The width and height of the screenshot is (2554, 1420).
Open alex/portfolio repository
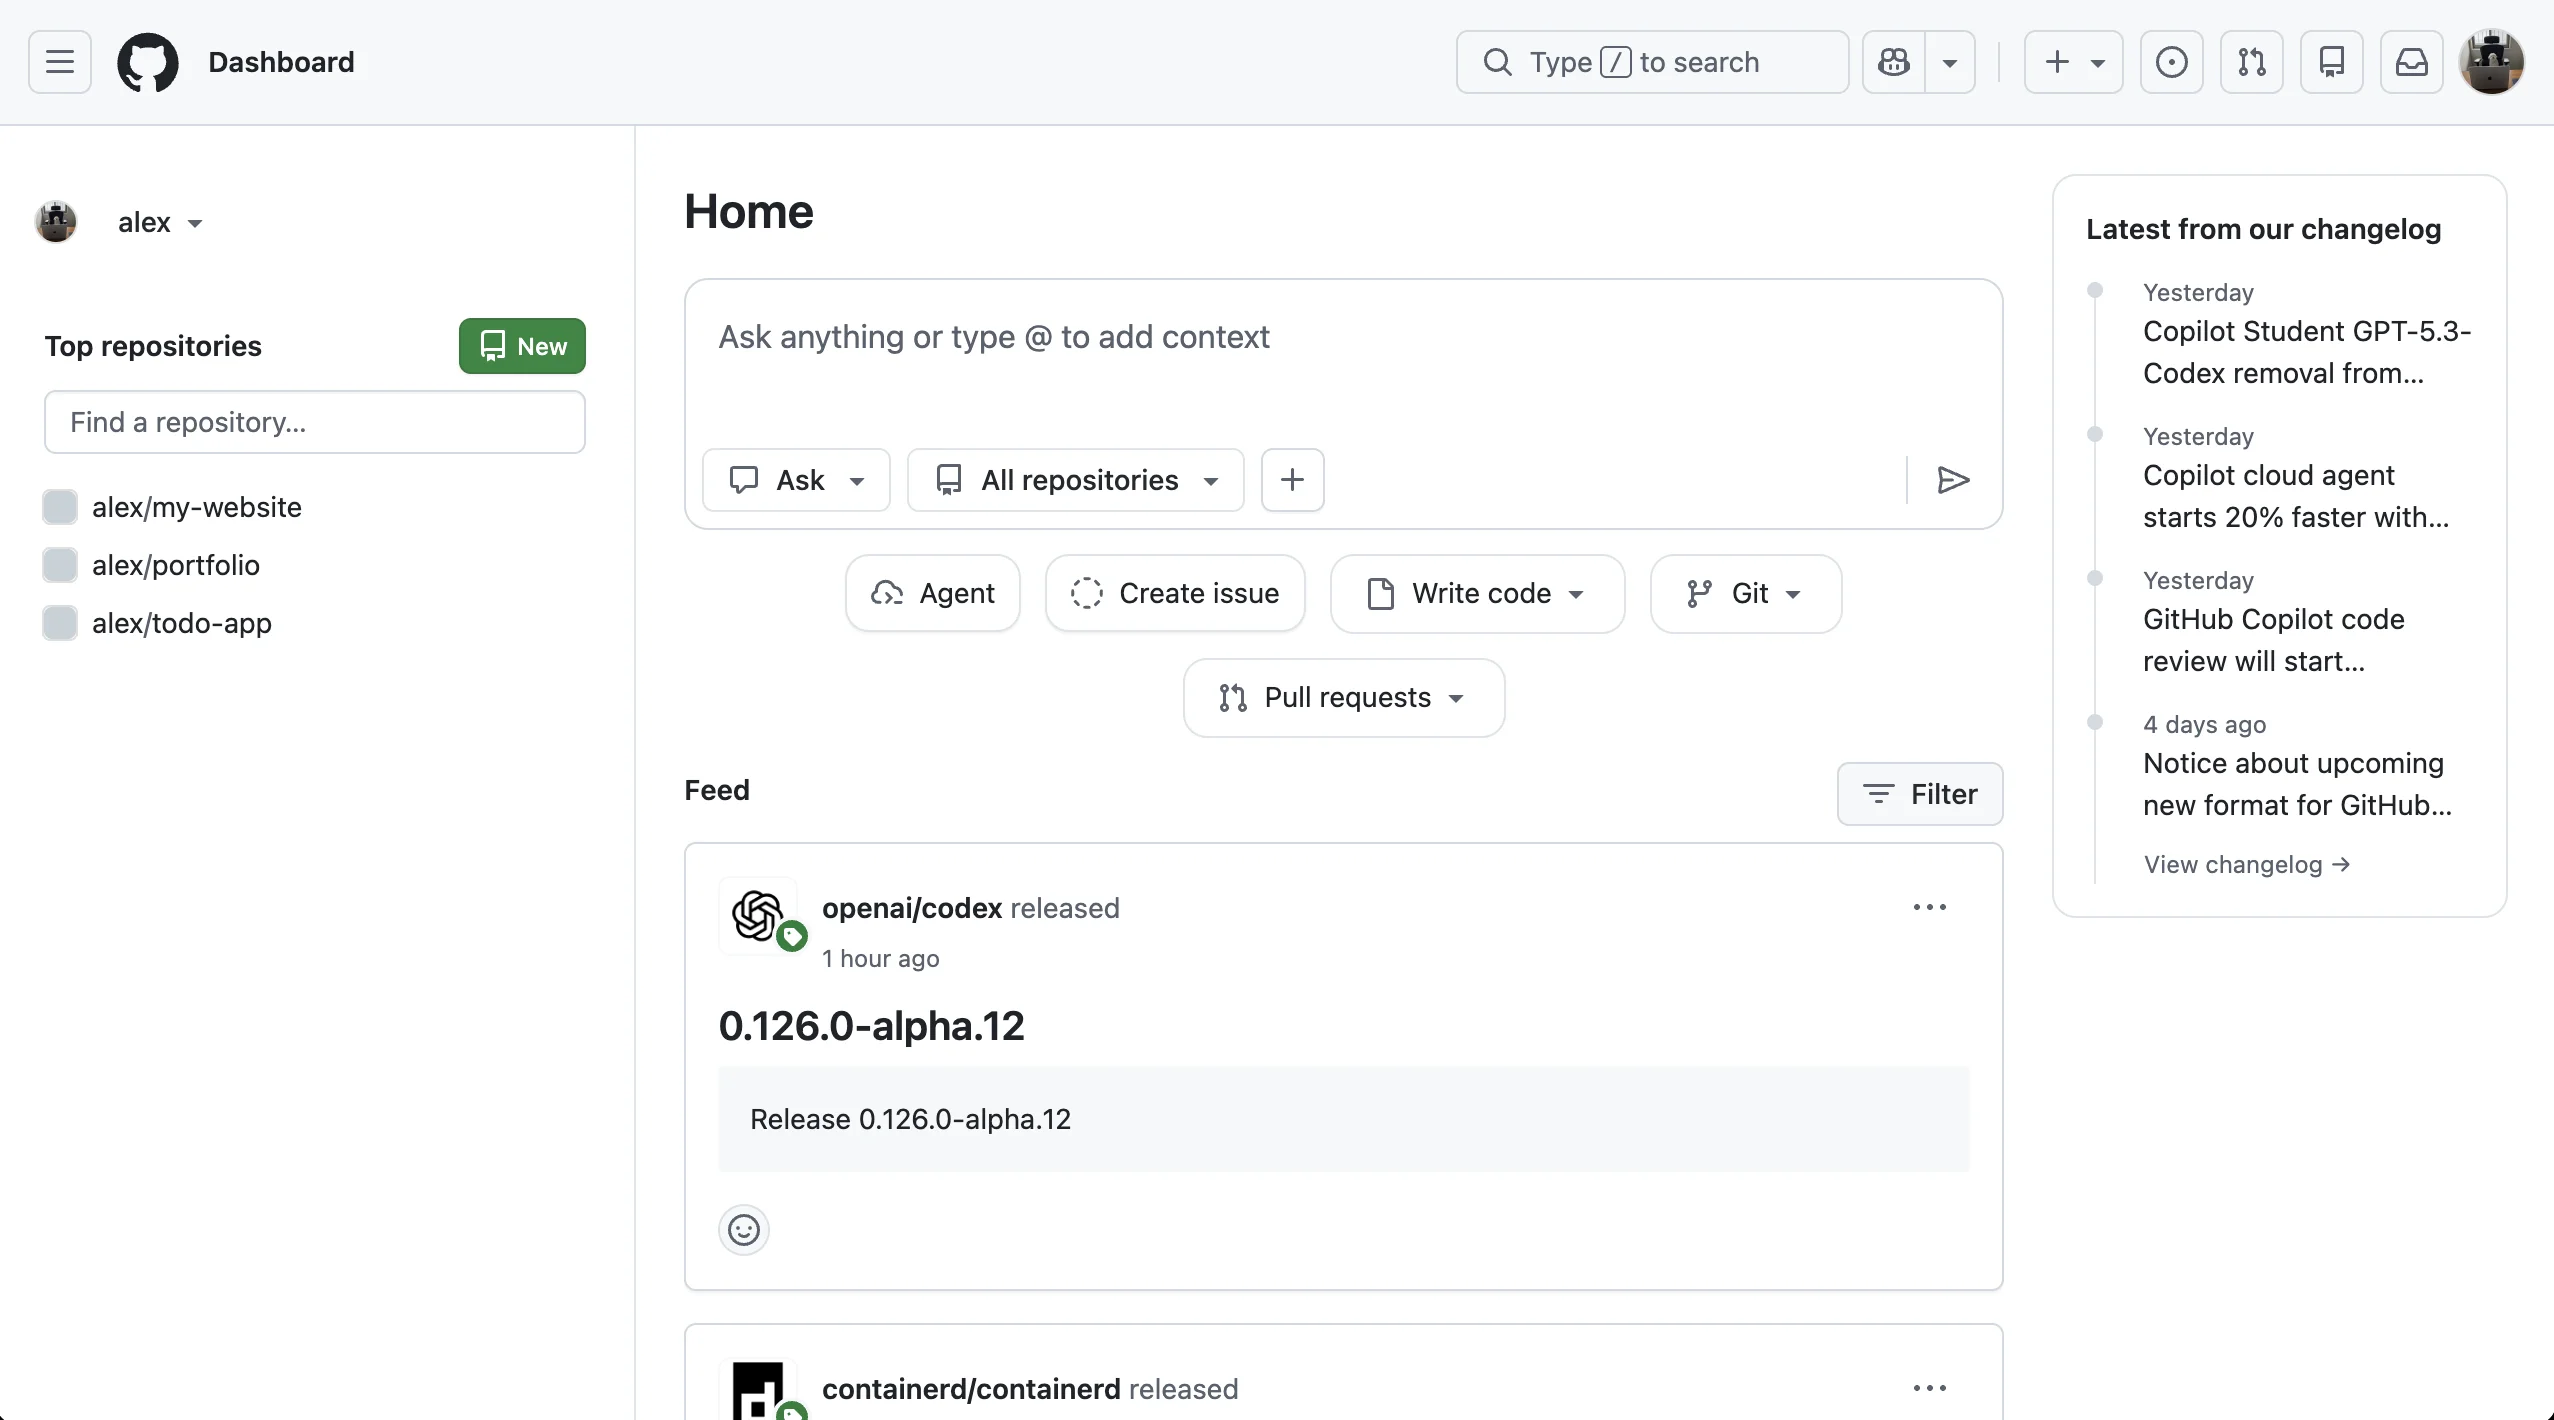tap(176, 565)
